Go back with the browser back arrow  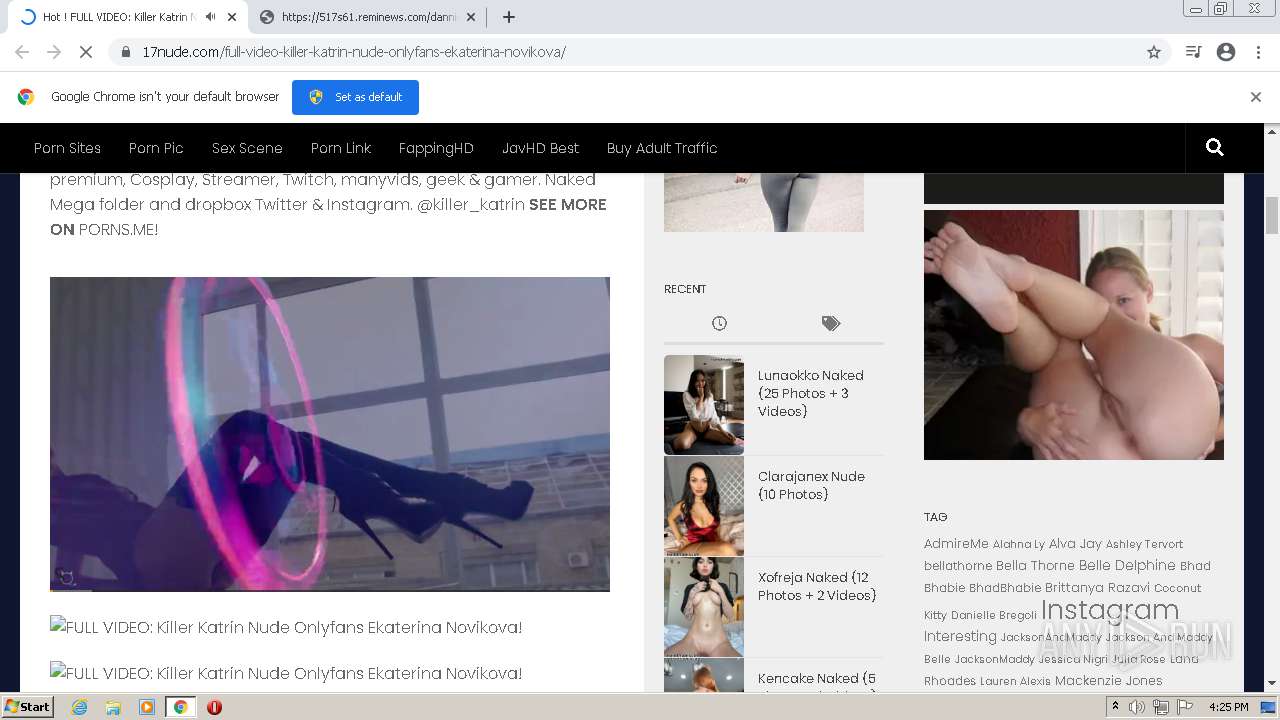point(22,52)
